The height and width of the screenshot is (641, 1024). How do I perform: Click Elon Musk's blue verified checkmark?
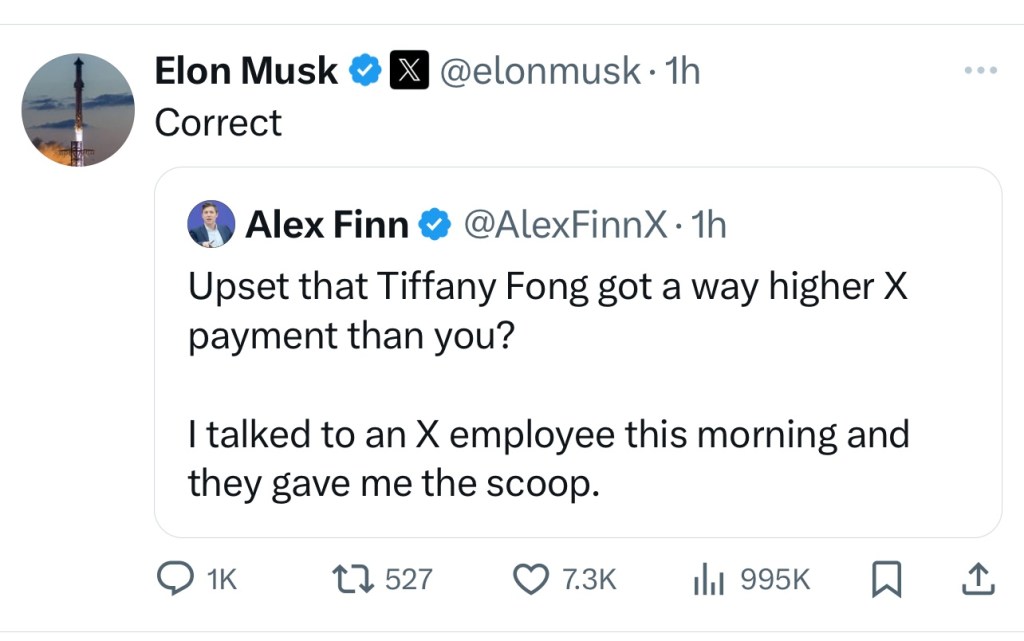point(364,71)
